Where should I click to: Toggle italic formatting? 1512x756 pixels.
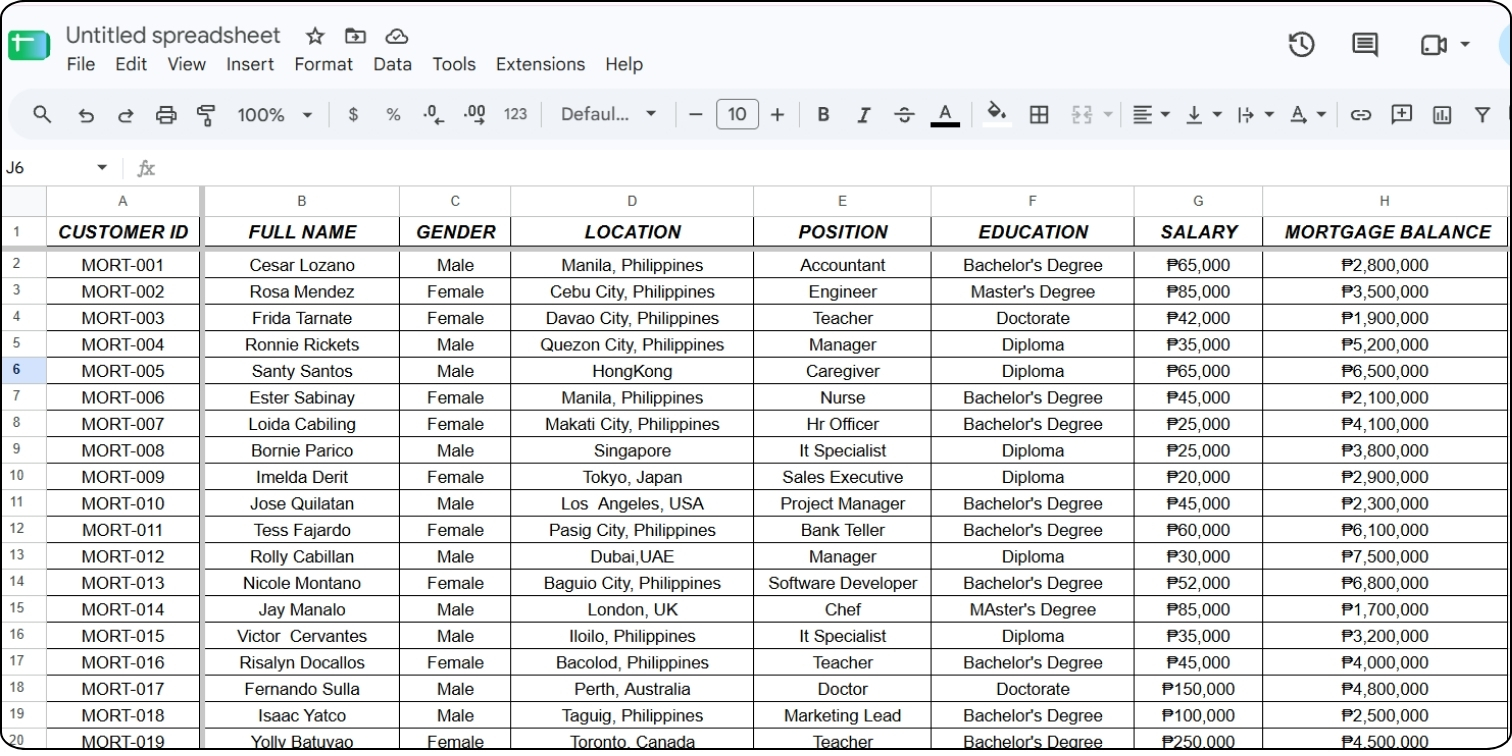tap(864, 115)
